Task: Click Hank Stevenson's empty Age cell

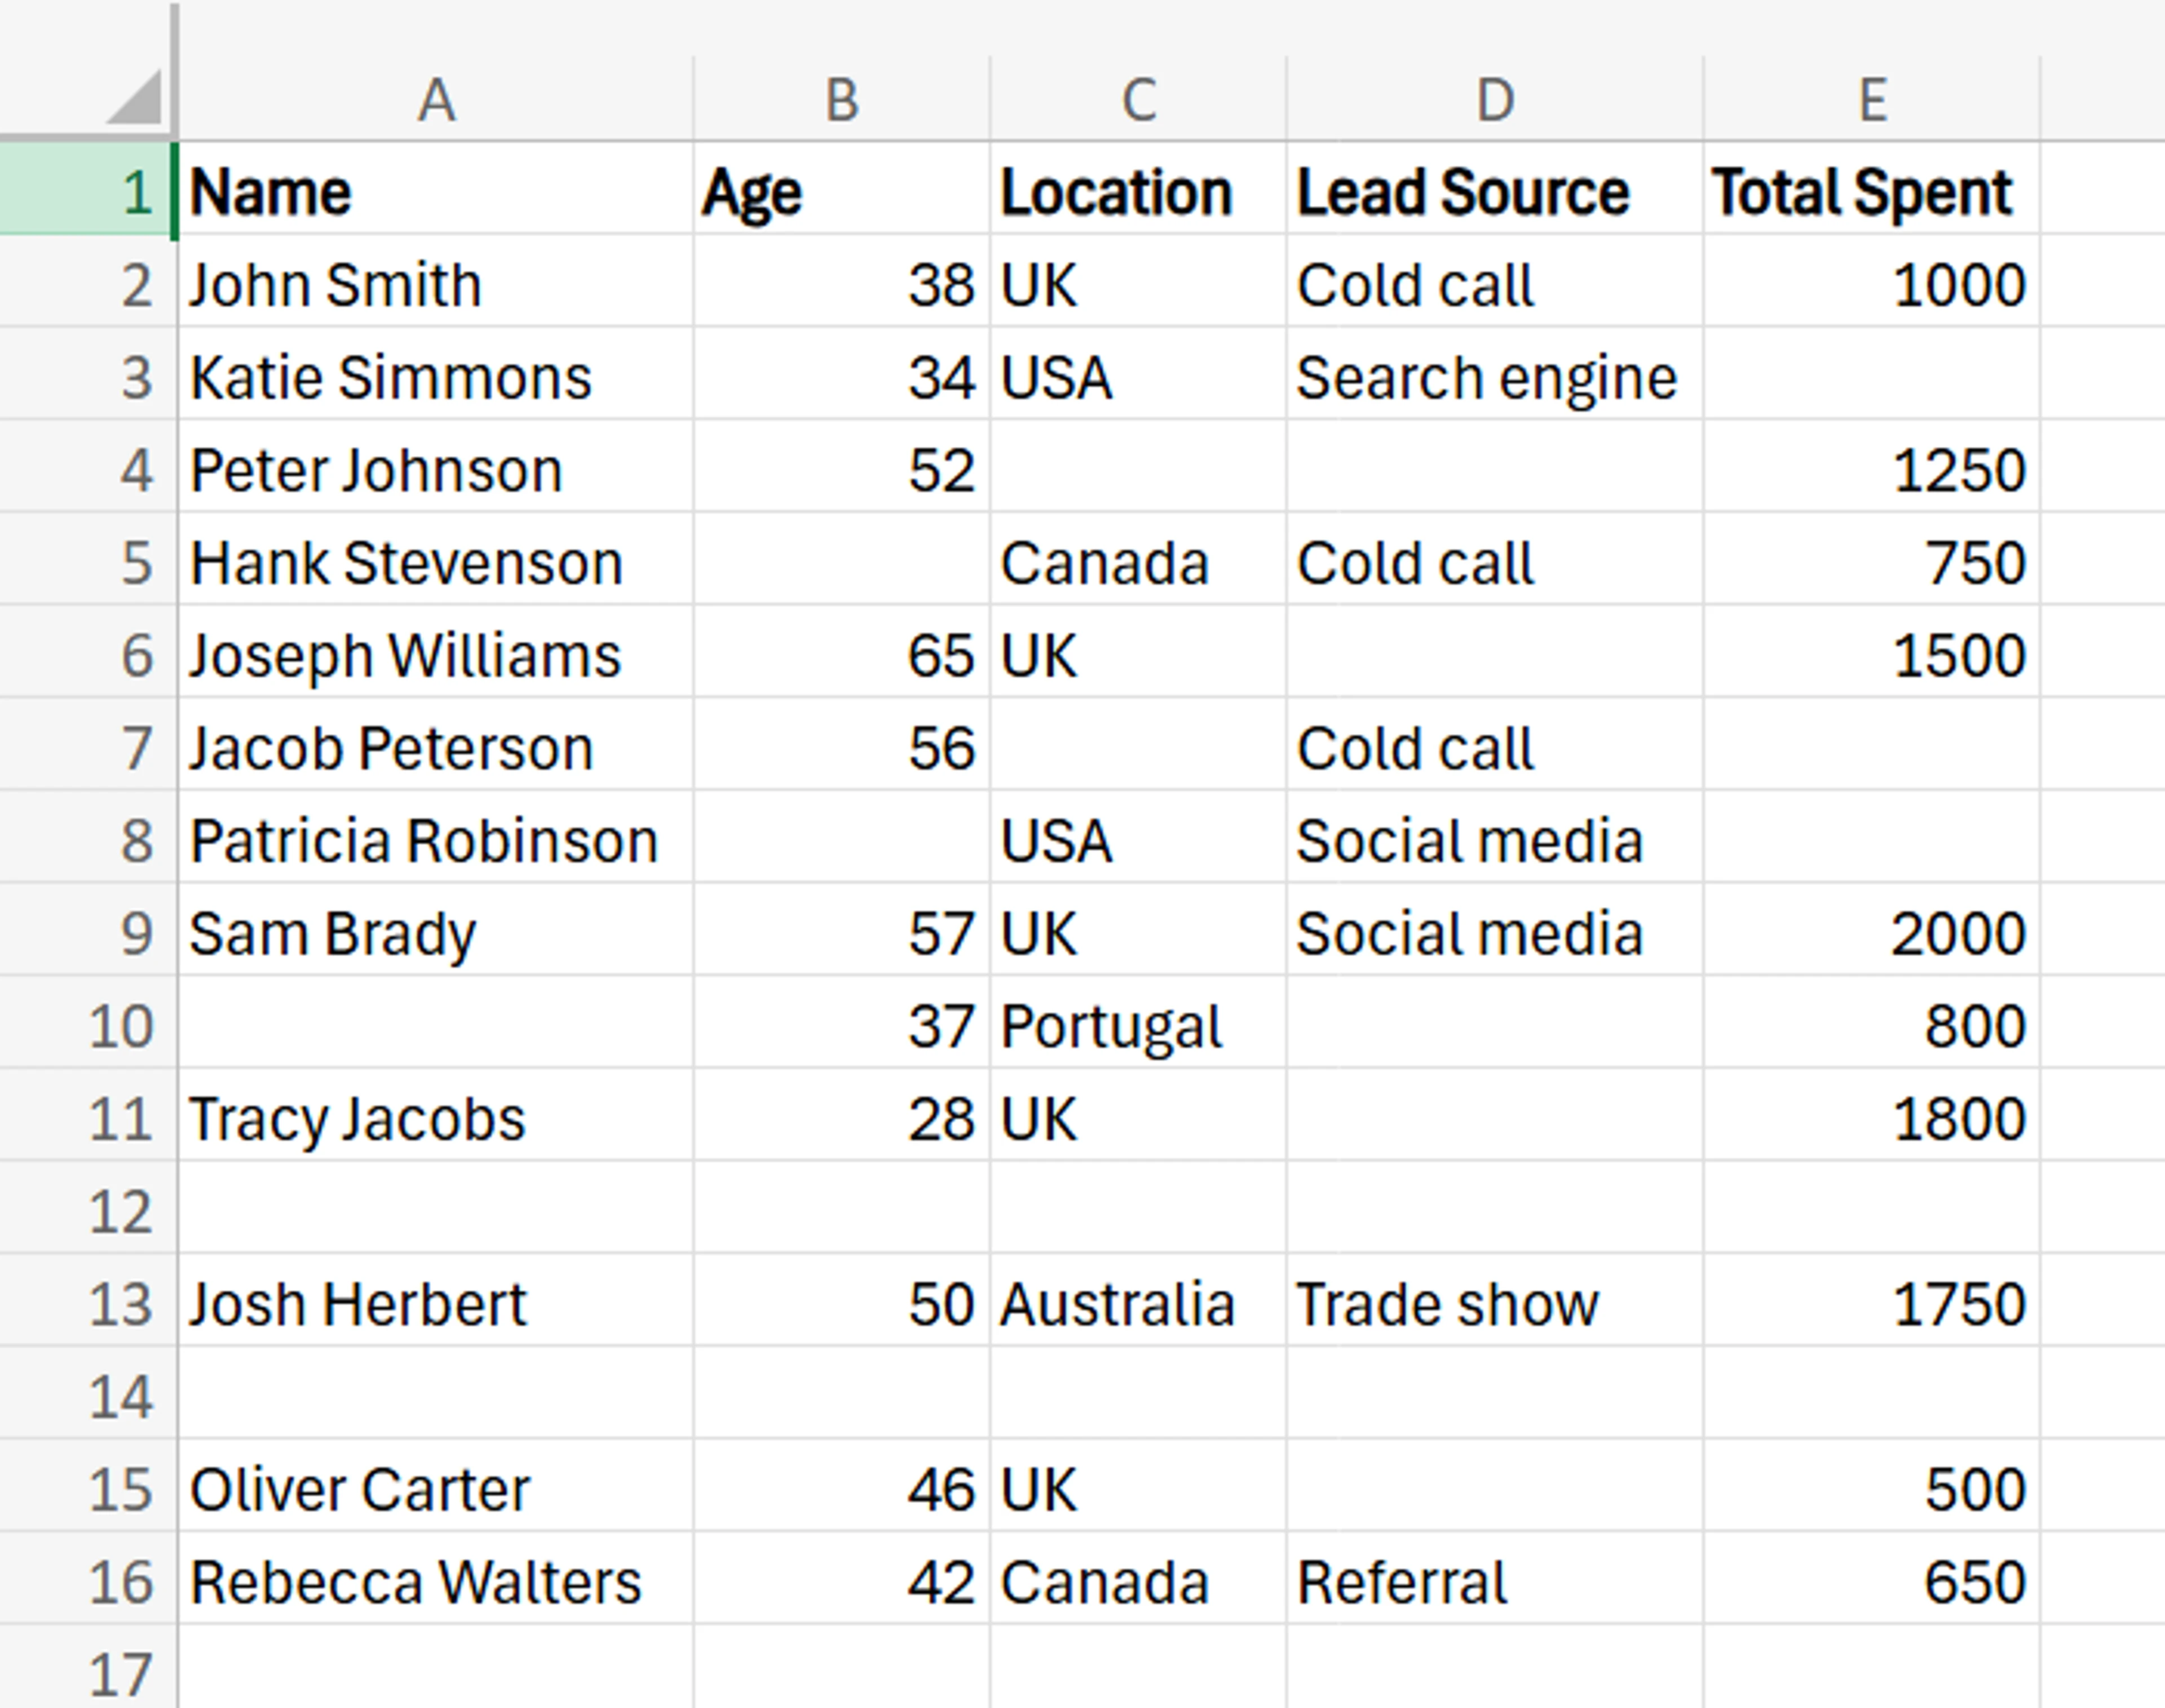Action: [x=840, y=562]
